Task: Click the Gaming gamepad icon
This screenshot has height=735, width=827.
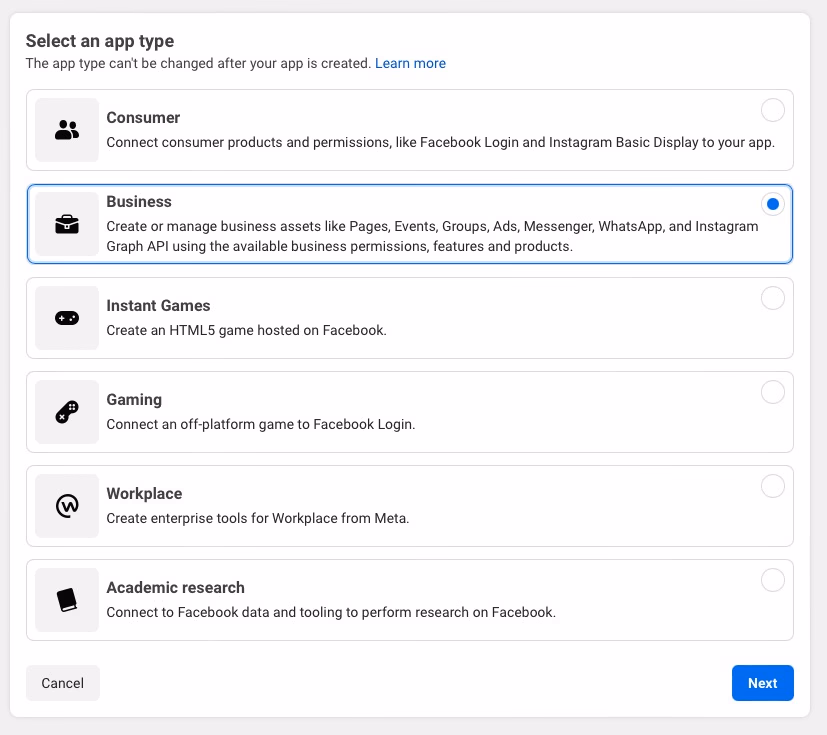Action: 66,412
